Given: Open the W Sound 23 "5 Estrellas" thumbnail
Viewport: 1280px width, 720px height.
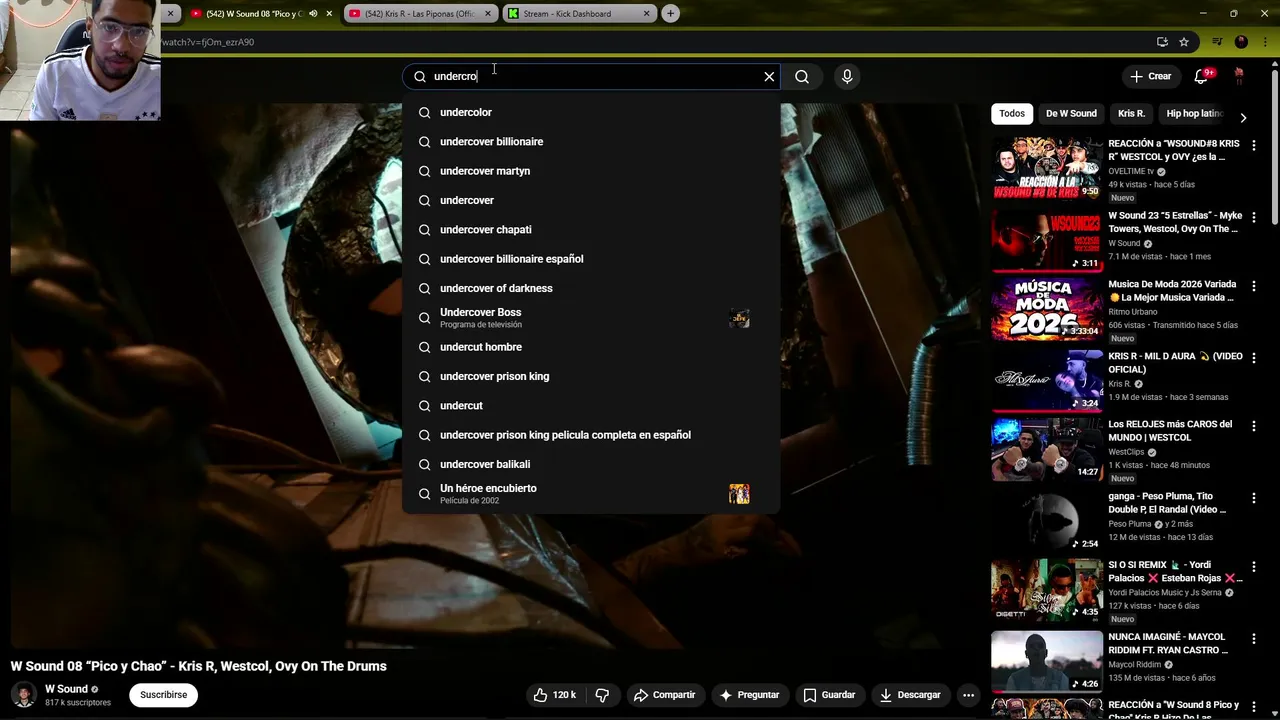Looking at the screenshot, I should pos(1047,240).
